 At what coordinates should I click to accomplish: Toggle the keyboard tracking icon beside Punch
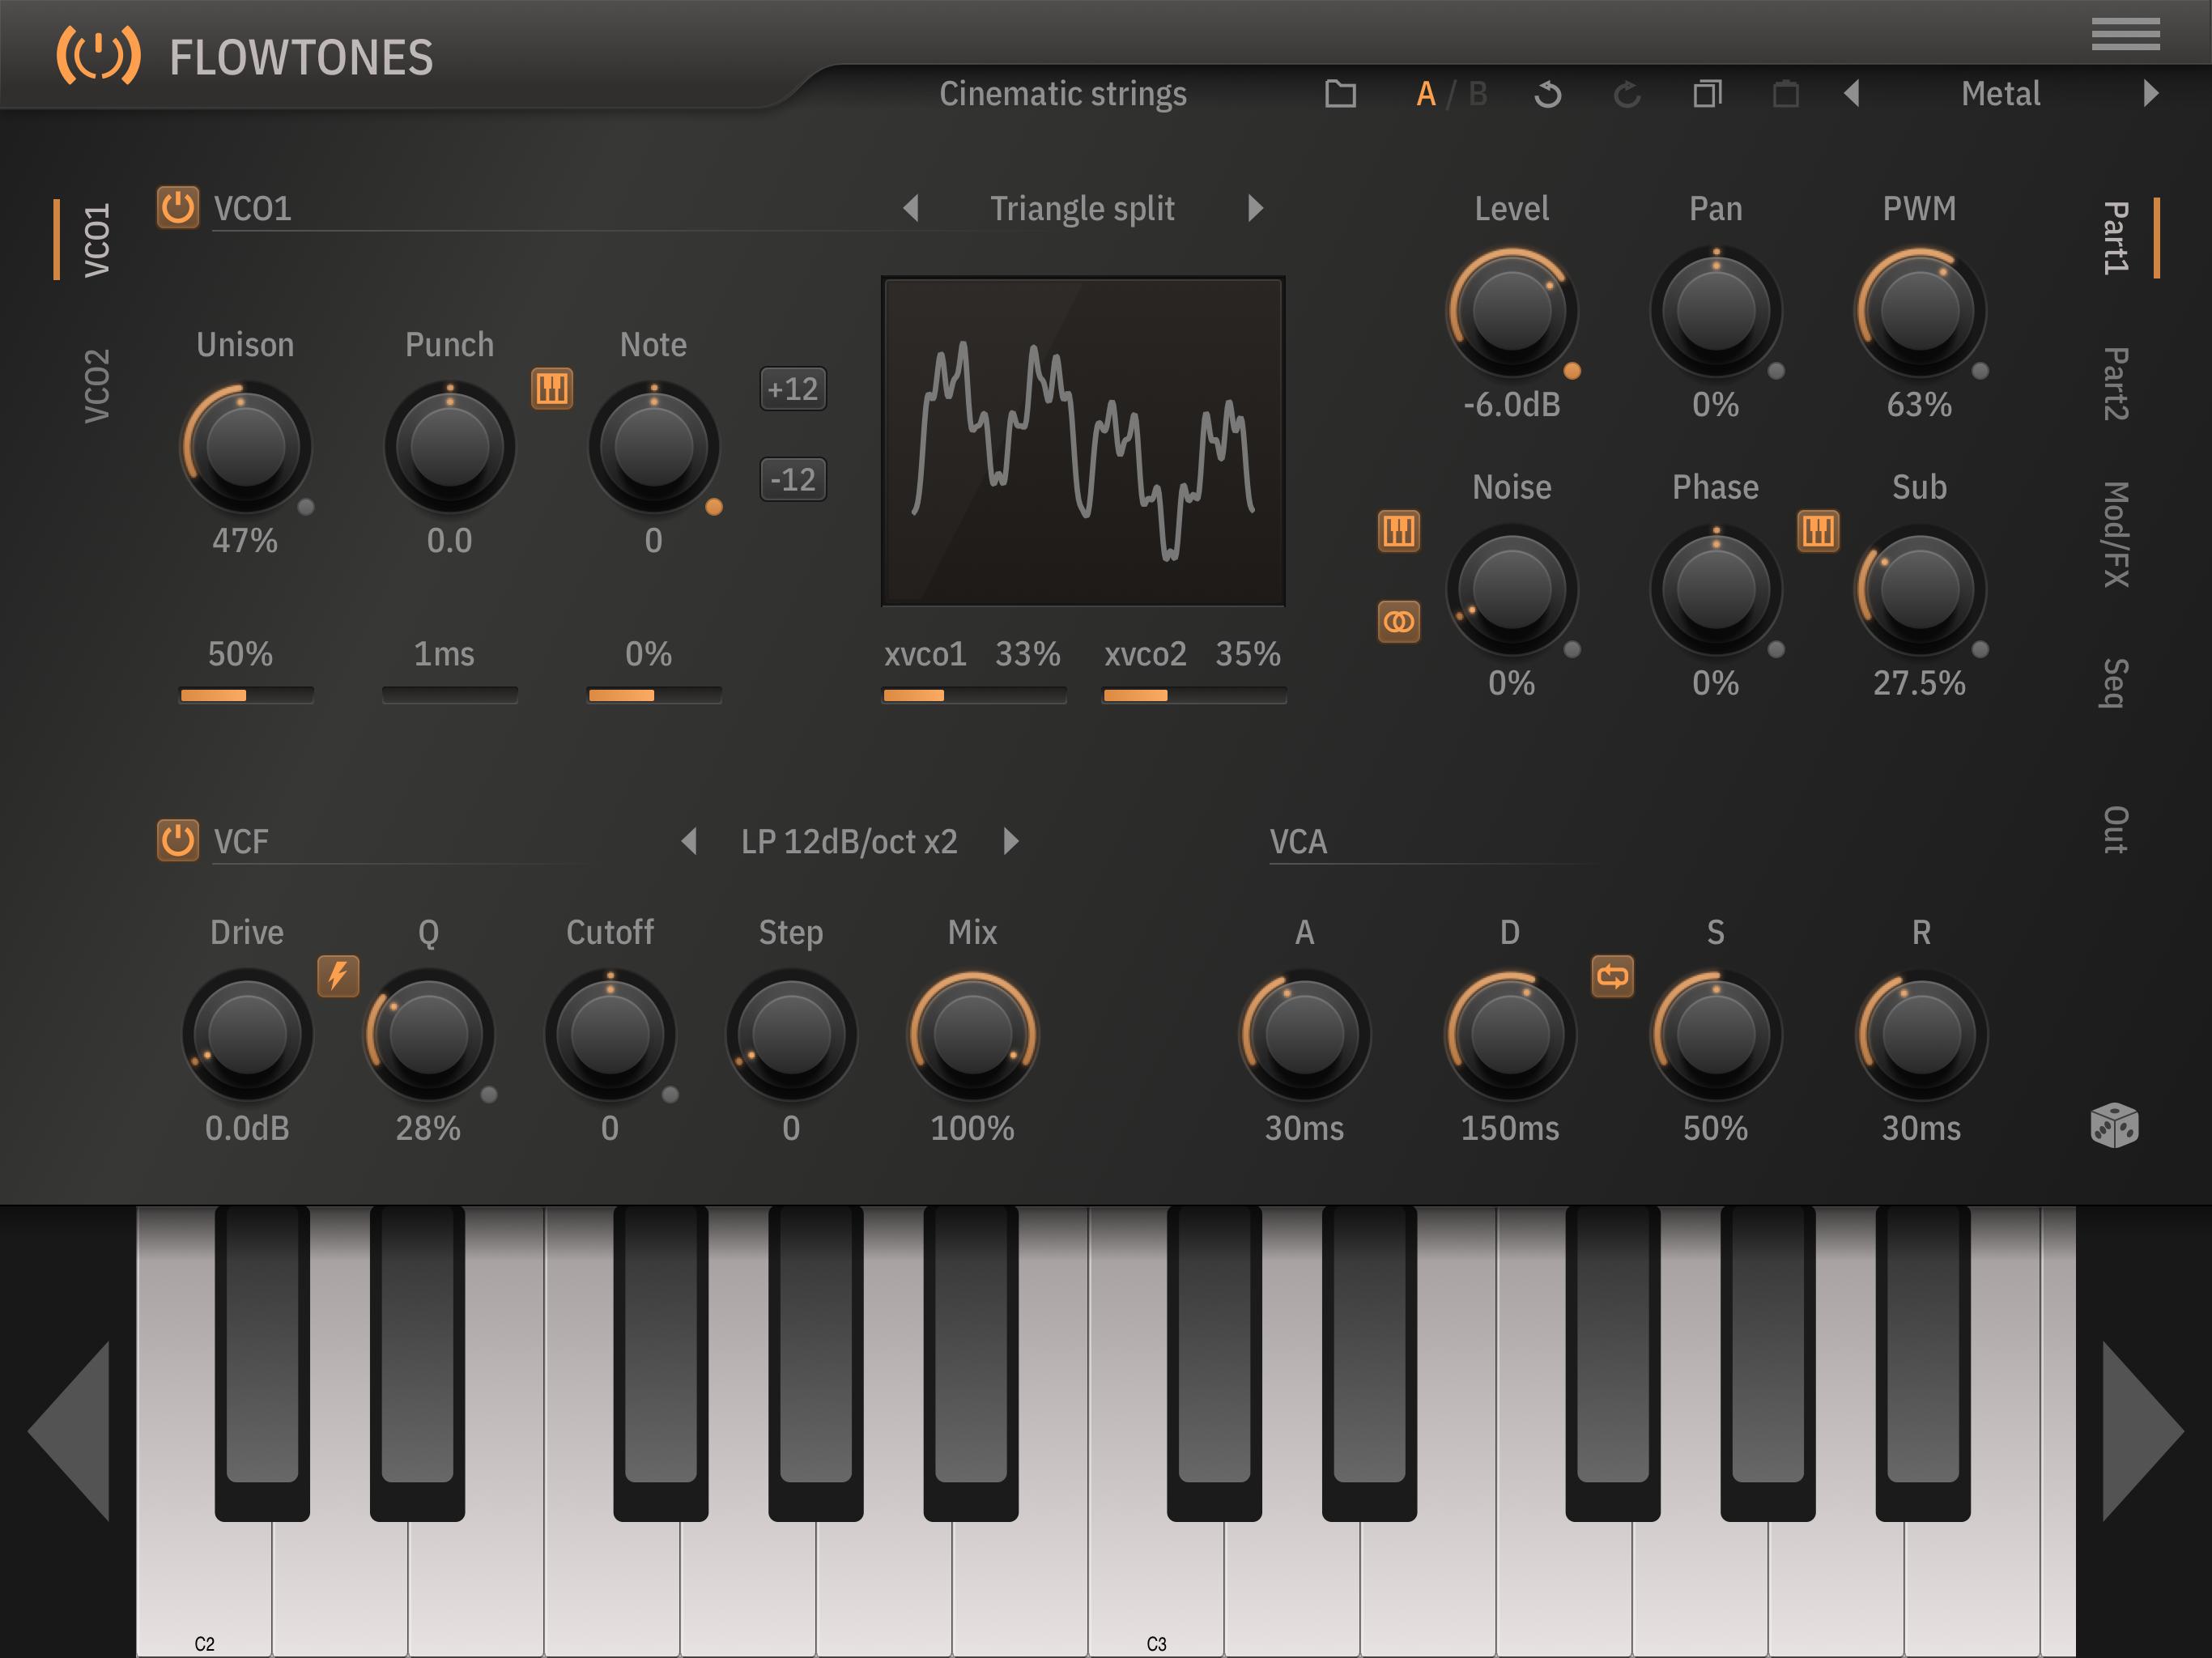(552, 388)
